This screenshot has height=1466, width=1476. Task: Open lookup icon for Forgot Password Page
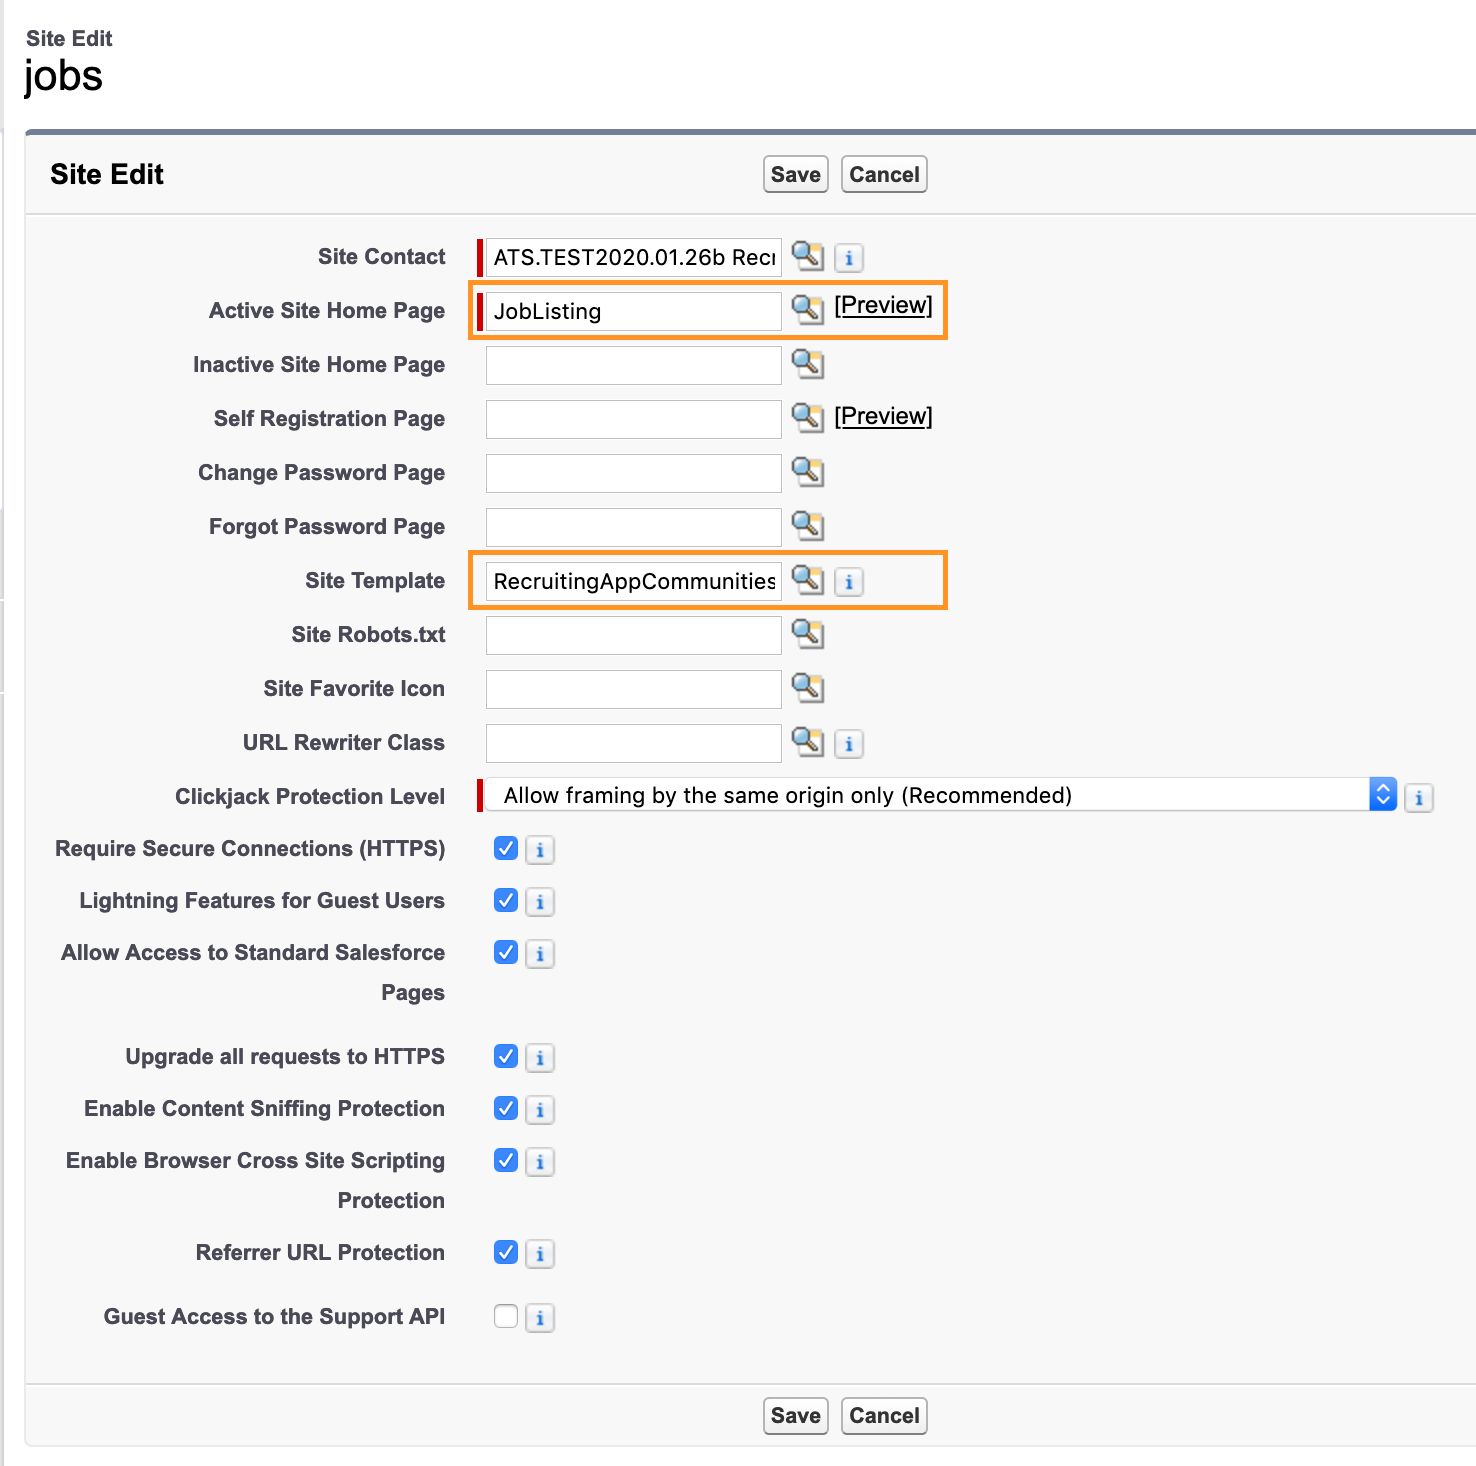click(808, 526)
